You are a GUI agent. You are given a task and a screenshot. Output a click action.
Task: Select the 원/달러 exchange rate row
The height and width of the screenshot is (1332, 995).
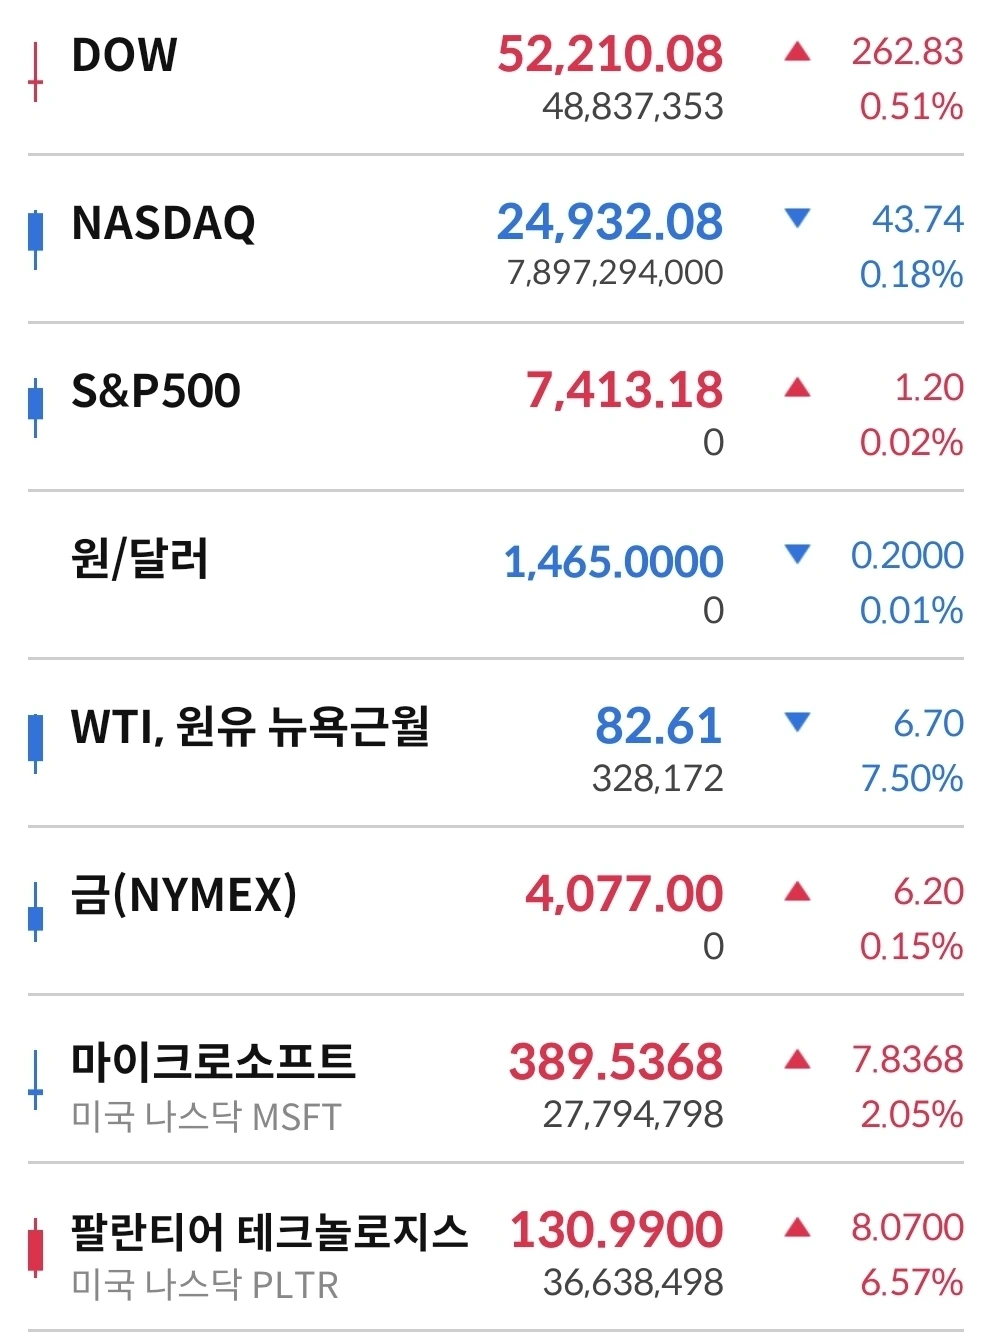coord(496,576)
